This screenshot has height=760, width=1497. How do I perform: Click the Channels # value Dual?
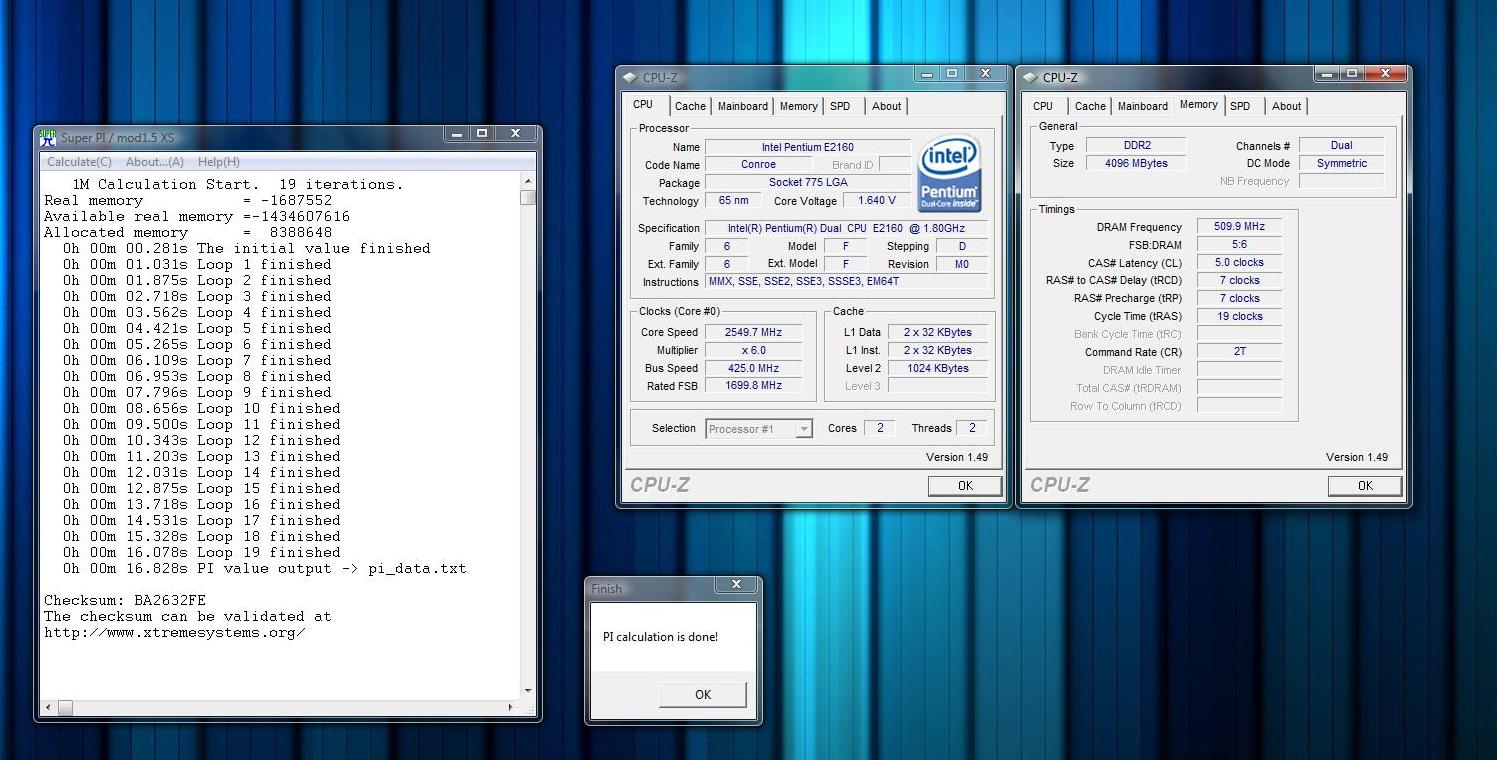[1341, 146]
